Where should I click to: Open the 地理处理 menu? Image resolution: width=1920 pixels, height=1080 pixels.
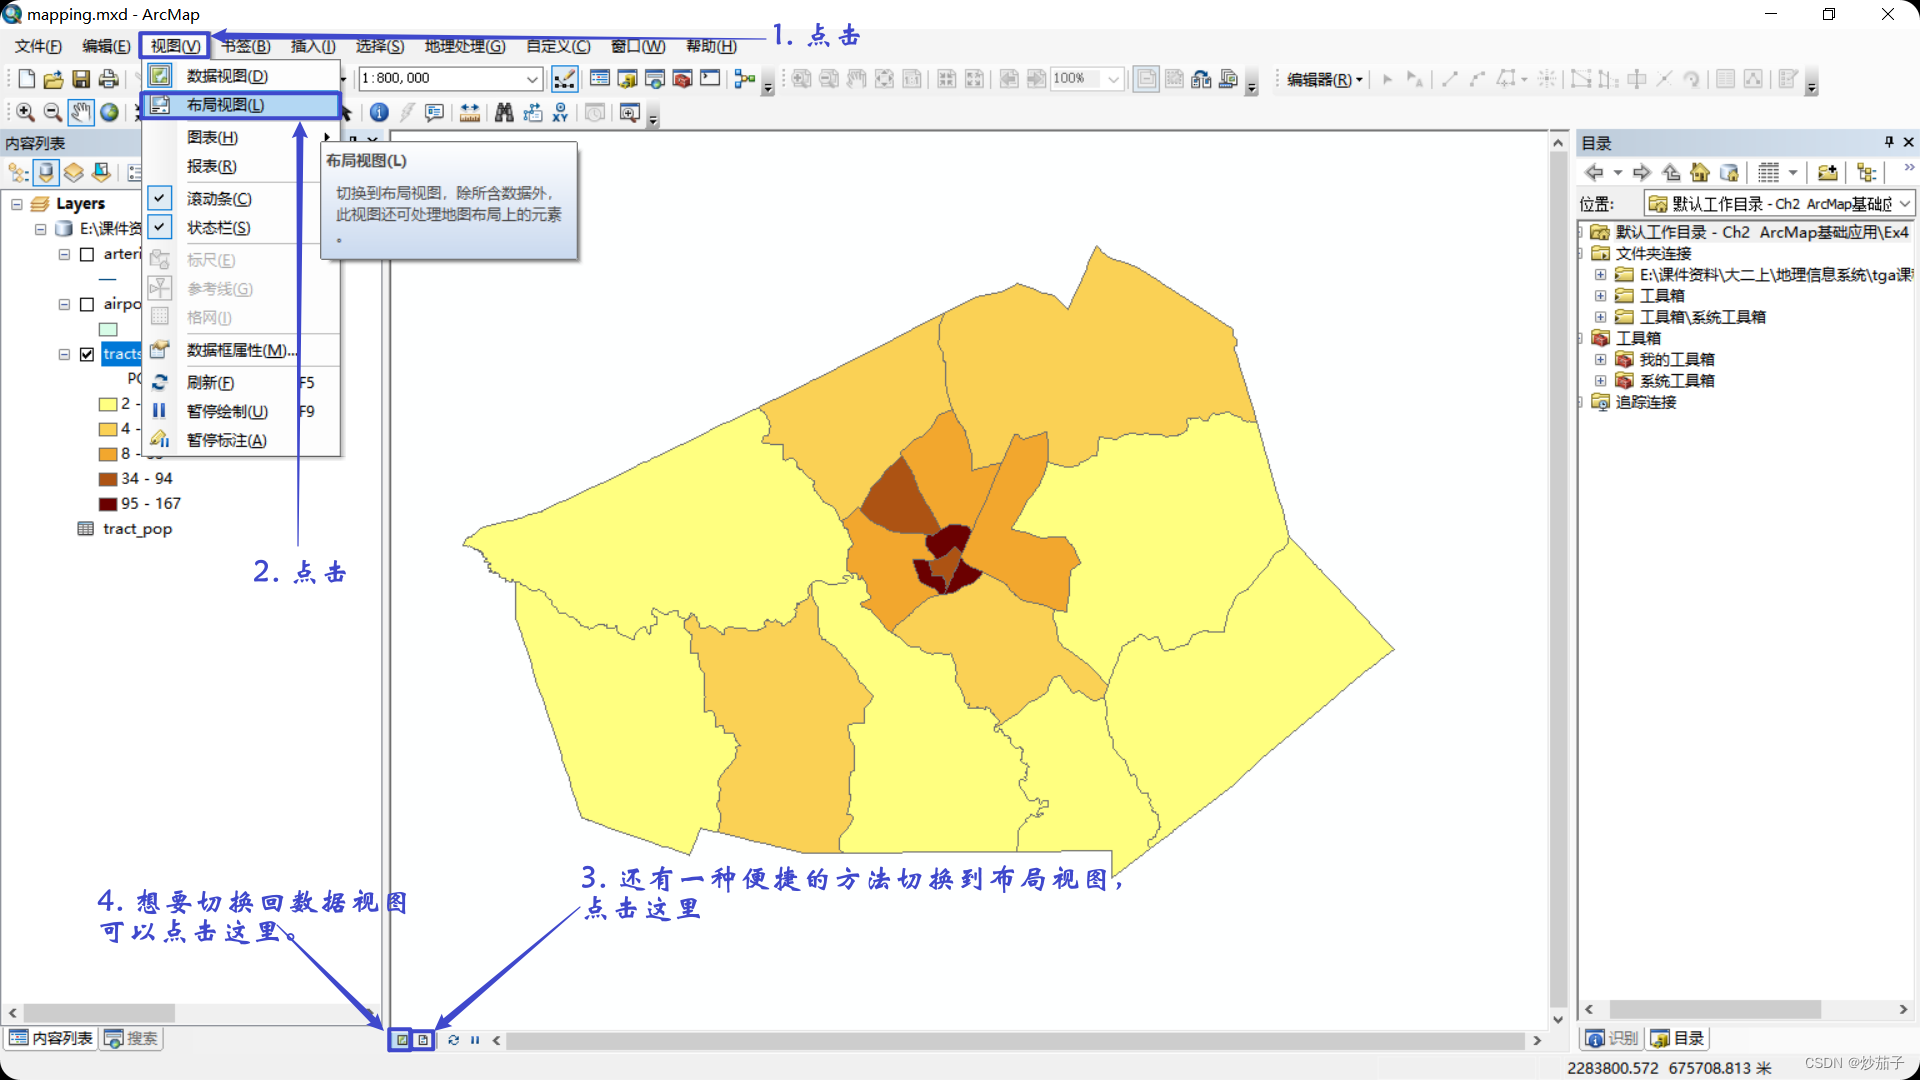pyautogui.click(x=464, y=46)
